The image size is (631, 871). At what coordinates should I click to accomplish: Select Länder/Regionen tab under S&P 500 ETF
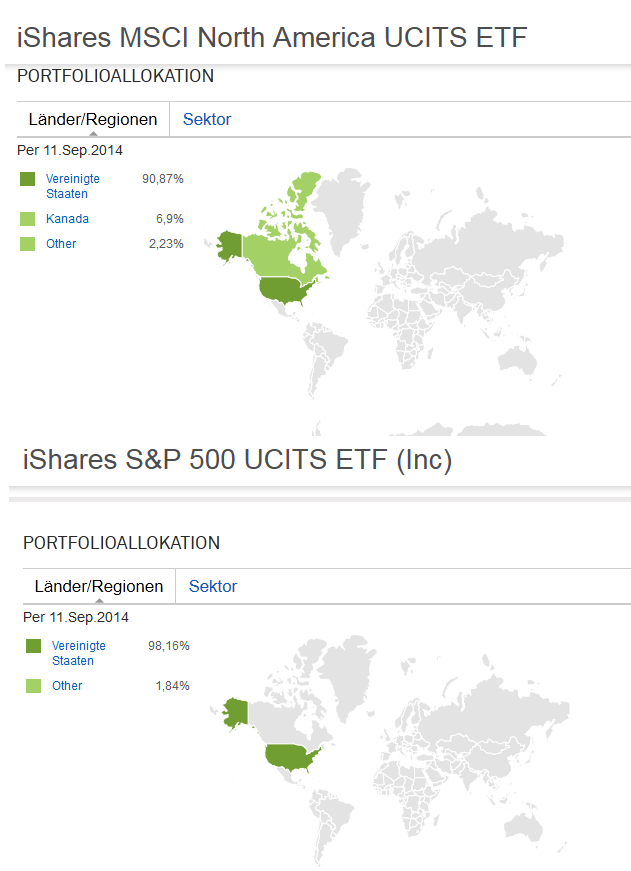(x=99, y=587)
